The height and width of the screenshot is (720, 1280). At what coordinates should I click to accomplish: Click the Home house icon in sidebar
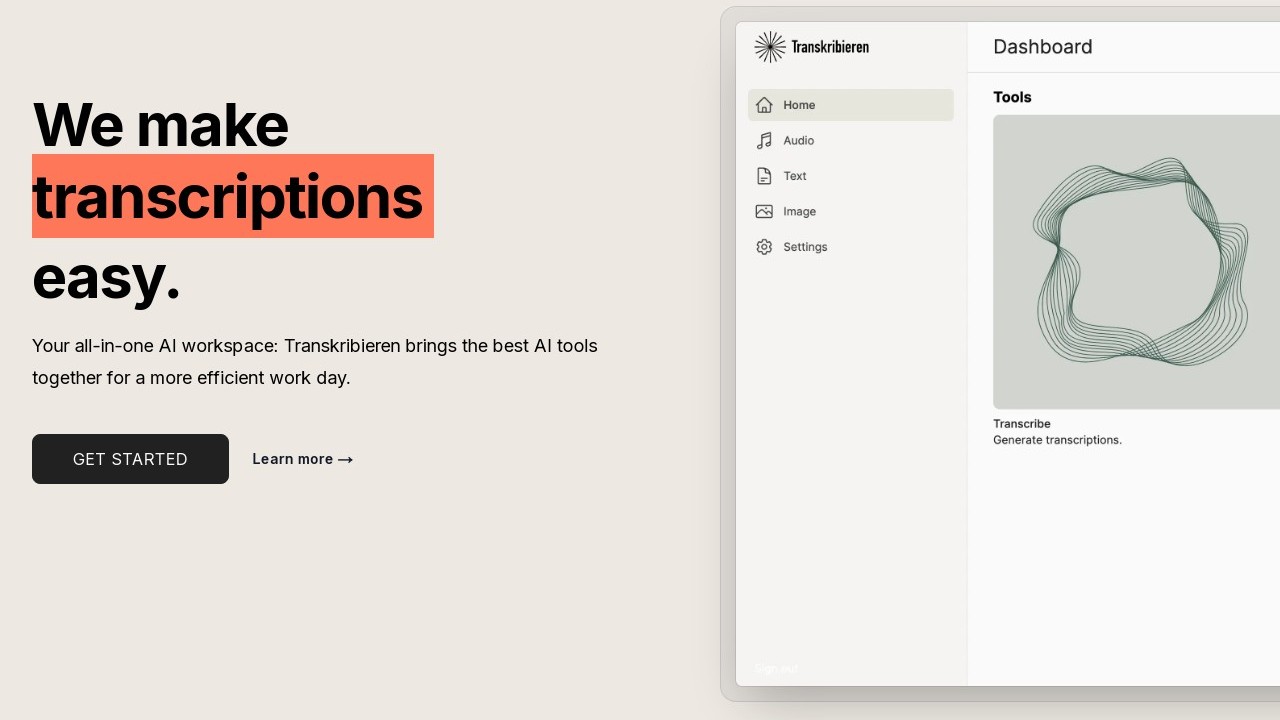point(764,105)
